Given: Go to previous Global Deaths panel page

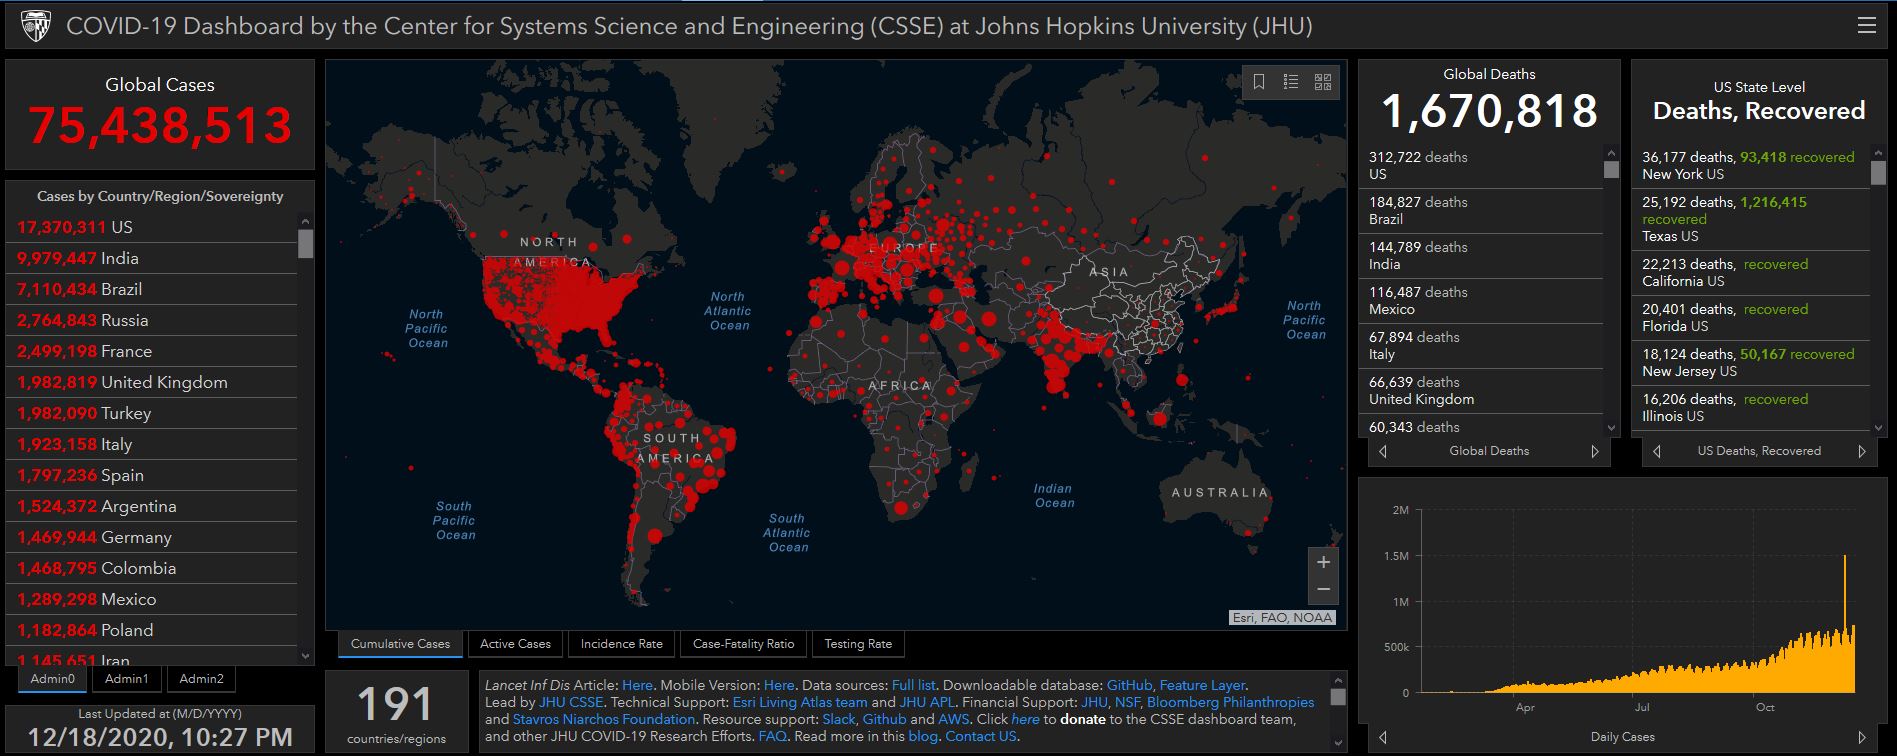Looking at the screenshot, I should tap(1383, 451).
